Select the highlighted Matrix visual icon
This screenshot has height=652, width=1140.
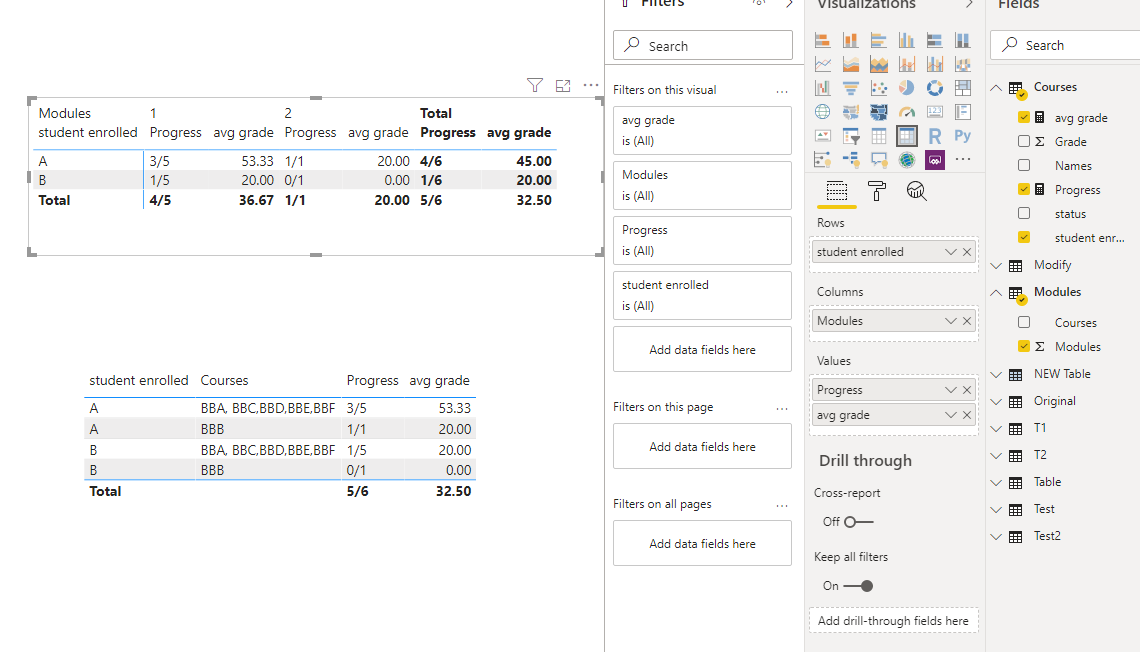907,136
